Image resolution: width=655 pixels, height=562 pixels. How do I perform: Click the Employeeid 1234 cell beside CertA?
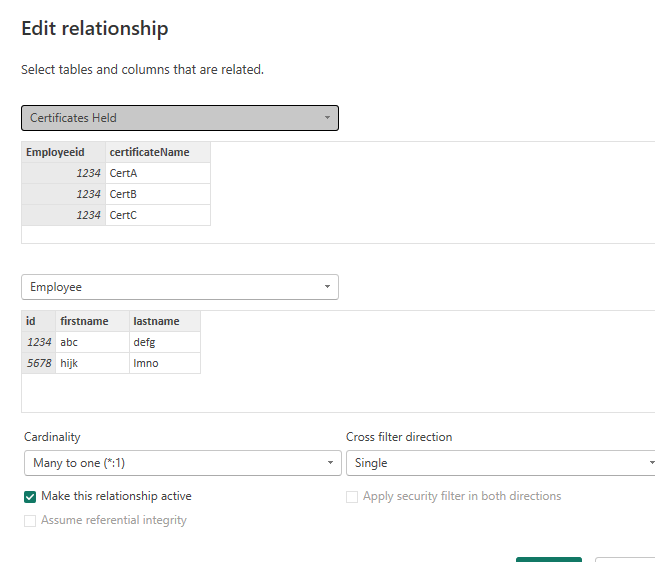pyautogui.click(x=63, y=173)
